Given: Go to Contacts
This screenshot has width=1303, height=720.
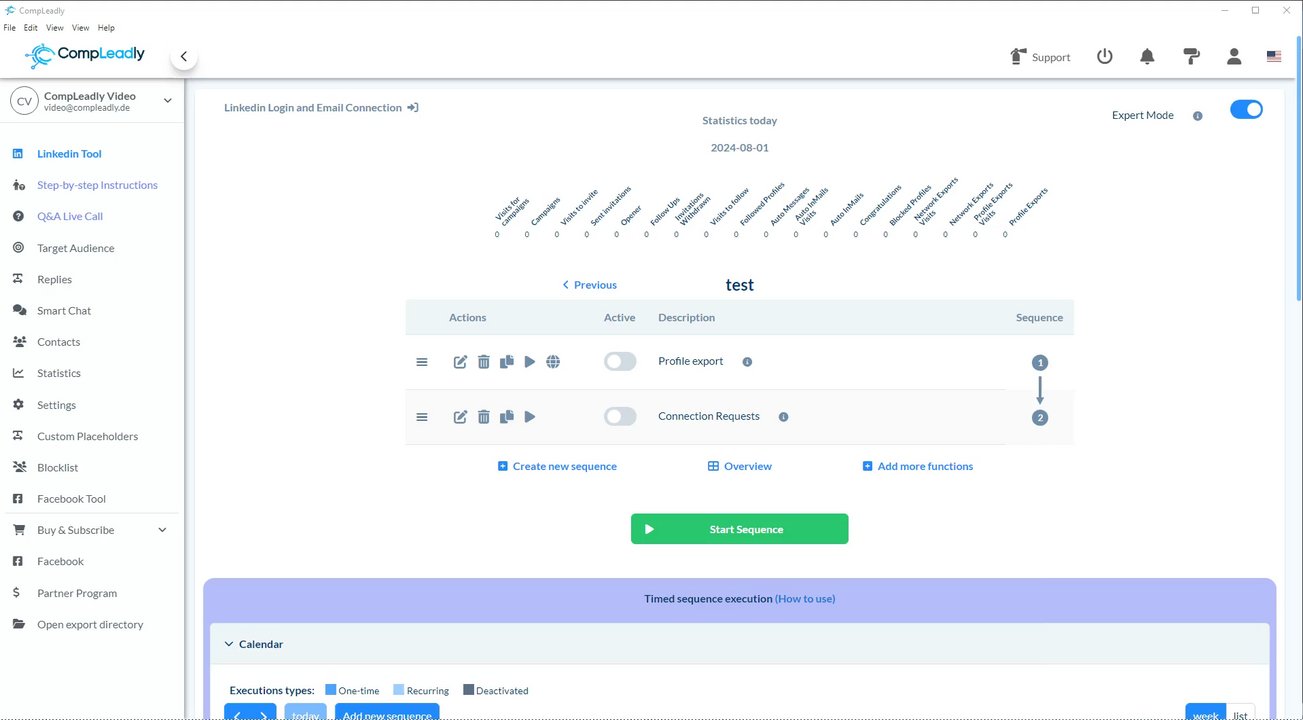Looking at the screenshot, I should [x=58, y=342].
